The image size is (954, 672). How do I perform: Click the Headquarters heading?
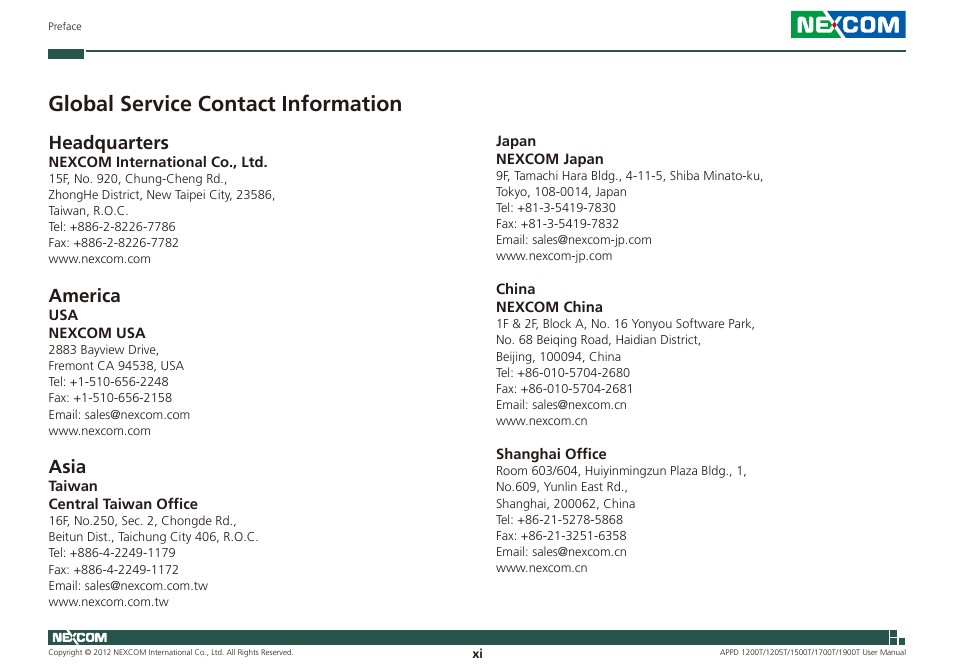pyautogui.click(x=108, y=142)
